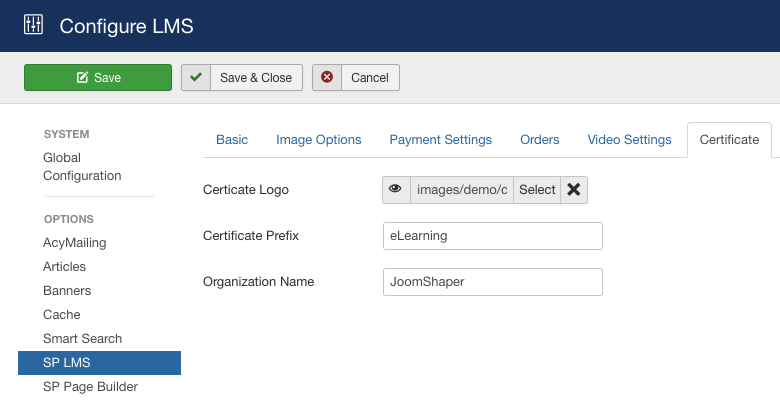Click the eye preview icon for Certificate Logo
This screenshot has width=780, height=401.
[x=396, y=190]
